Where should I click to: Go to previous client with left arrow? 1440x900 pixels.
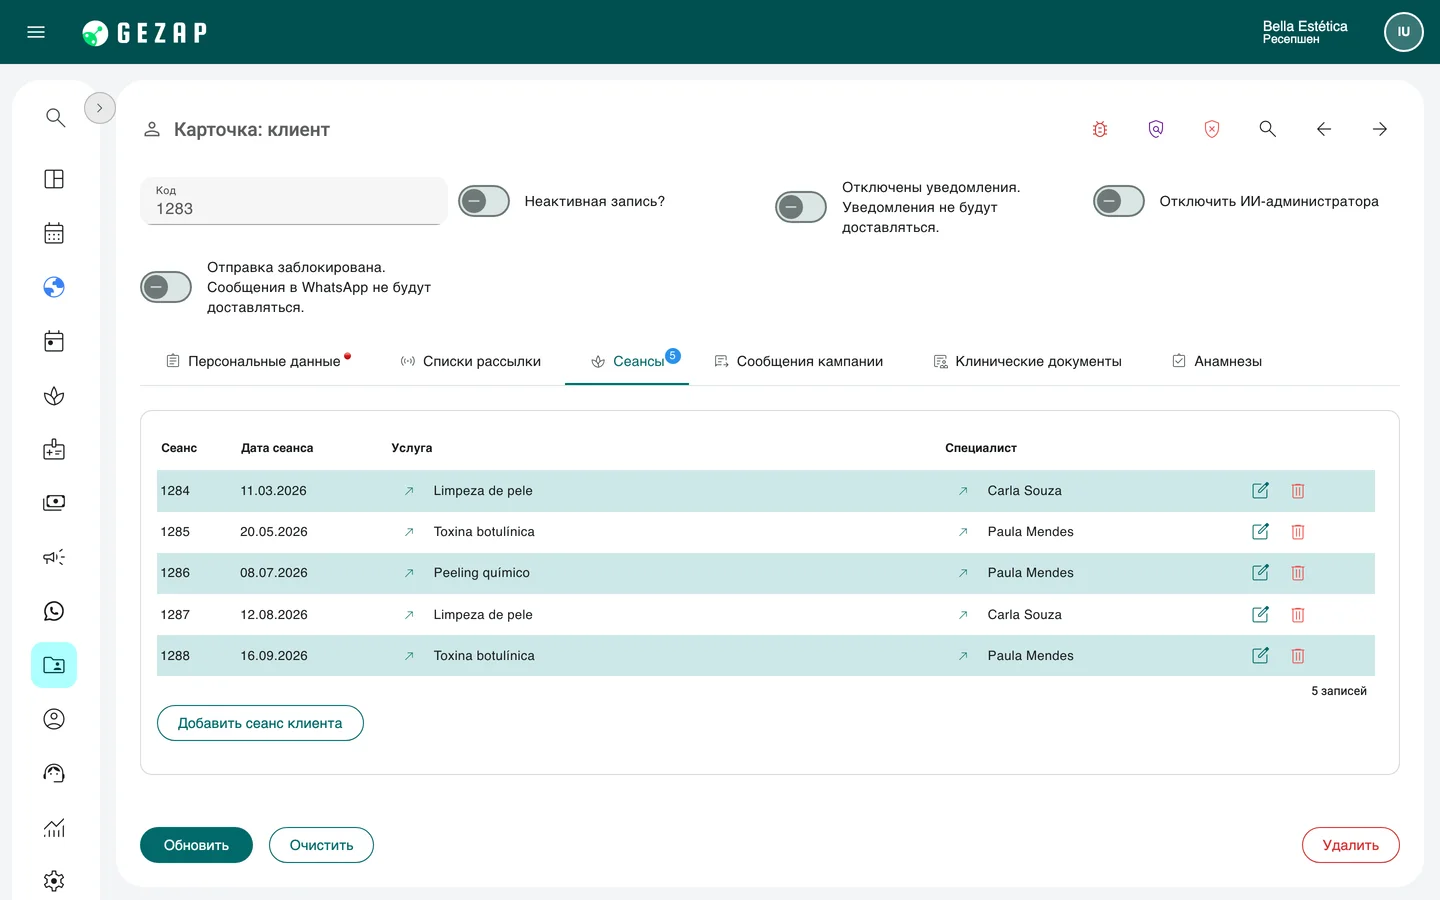point(1324,129)
